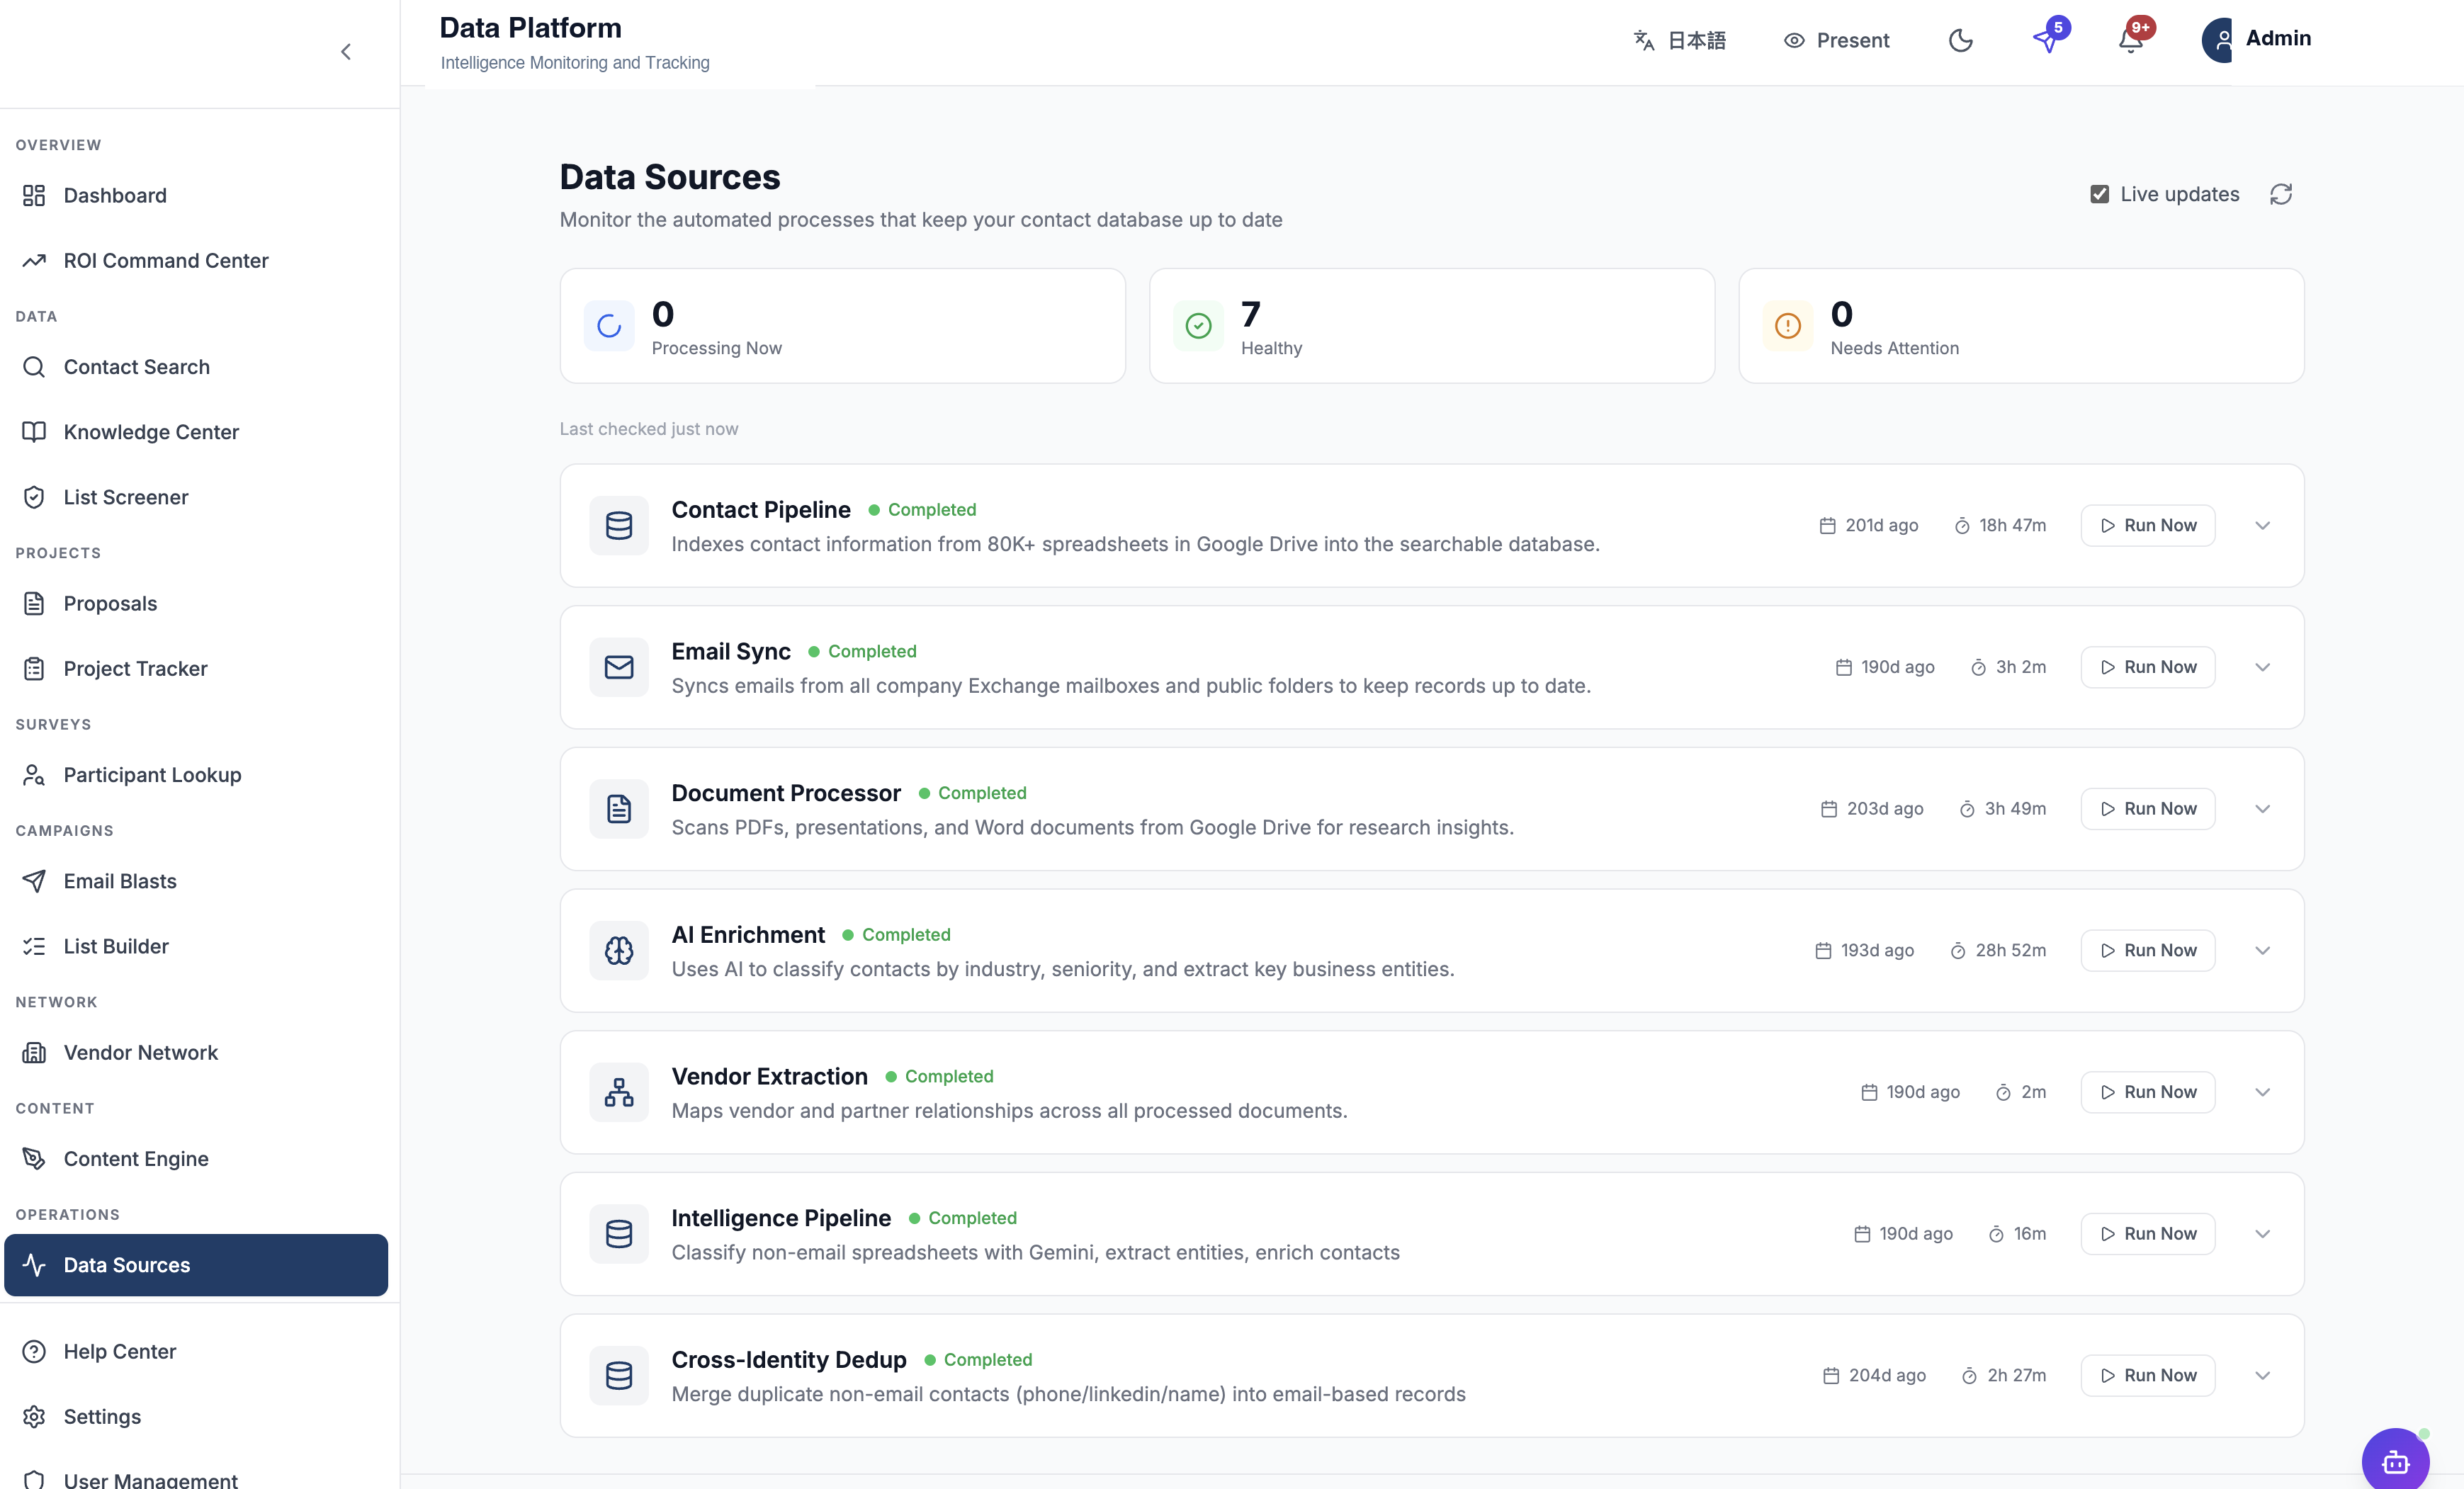Click the Email Sync envelope icon
Viewport: 2464px width, 1489px height.
pos(619,667)
